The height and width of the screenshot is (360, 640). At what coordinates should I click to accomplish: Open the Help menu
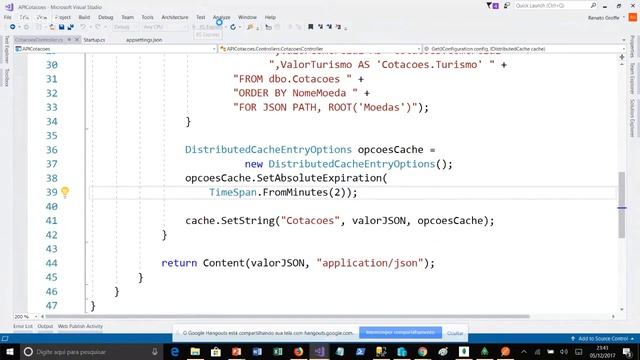point(270,17)
